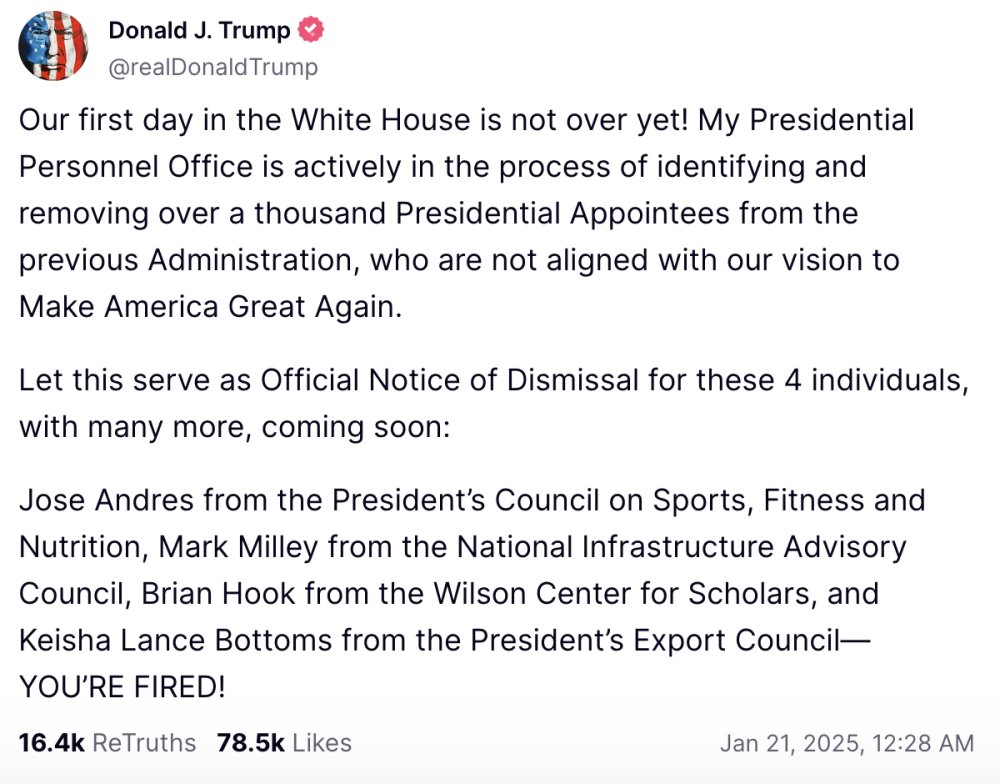Click the Likes label text

click(x=322, y=743)
